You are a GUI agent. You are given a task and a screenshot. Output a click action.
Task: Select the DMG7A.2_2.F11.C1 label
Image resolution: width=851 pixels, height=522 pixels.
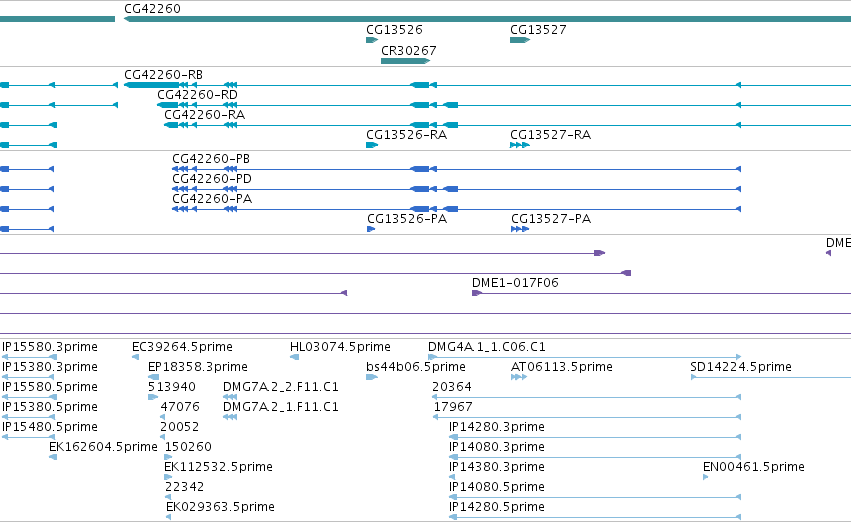coord(281,387)
